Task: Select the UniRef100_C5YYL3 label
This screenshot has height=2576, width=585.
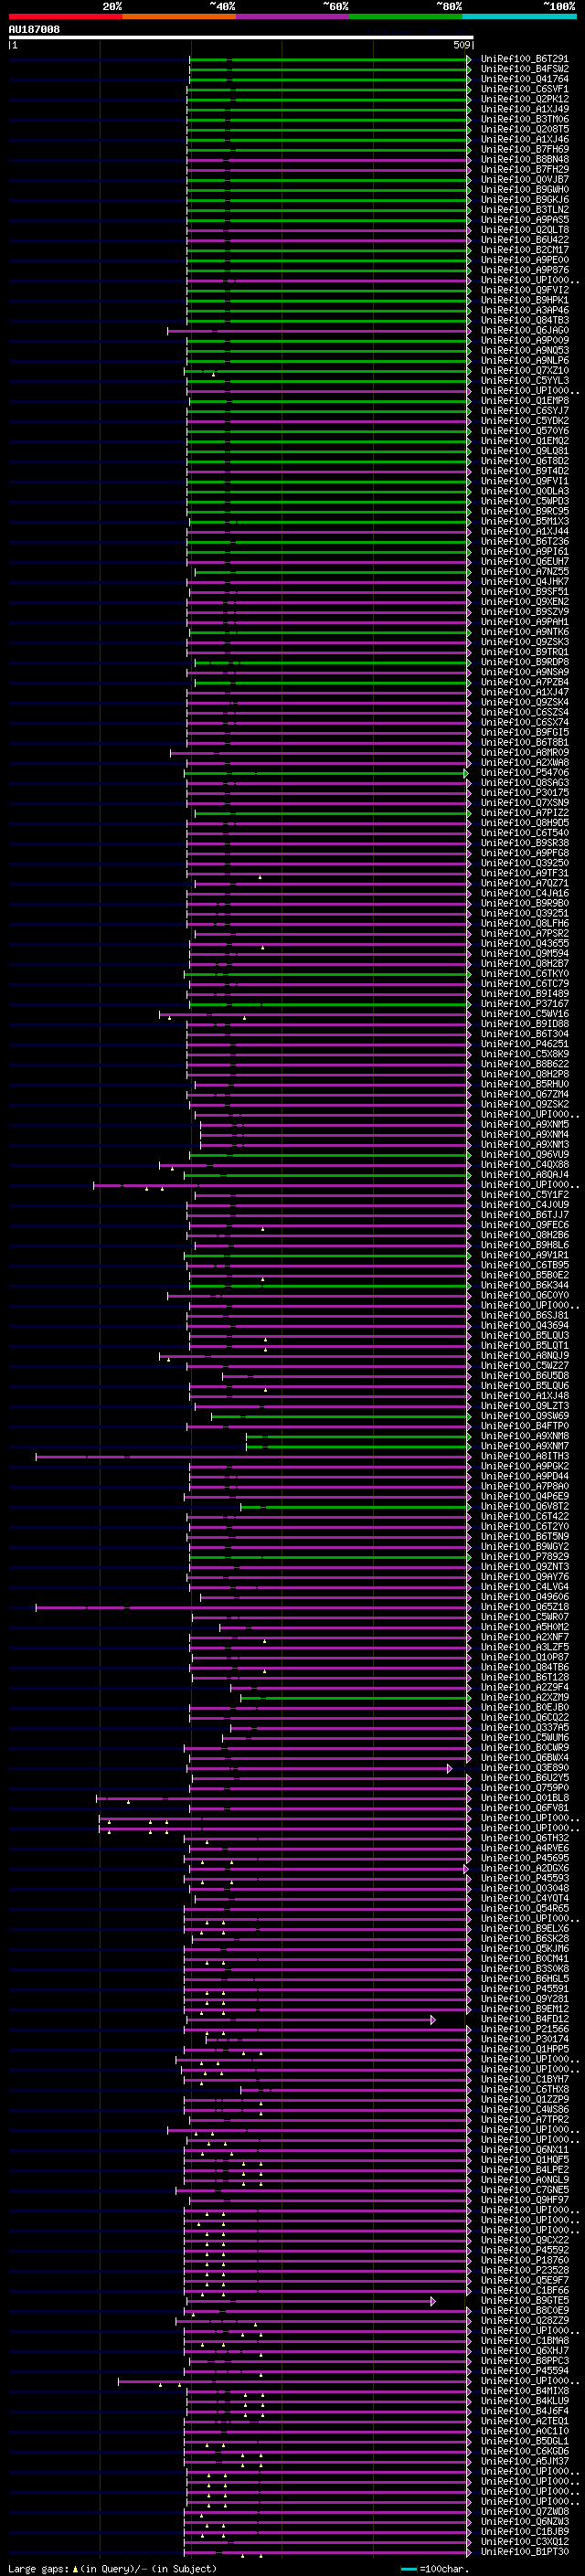Action: [x=524, y=381]
